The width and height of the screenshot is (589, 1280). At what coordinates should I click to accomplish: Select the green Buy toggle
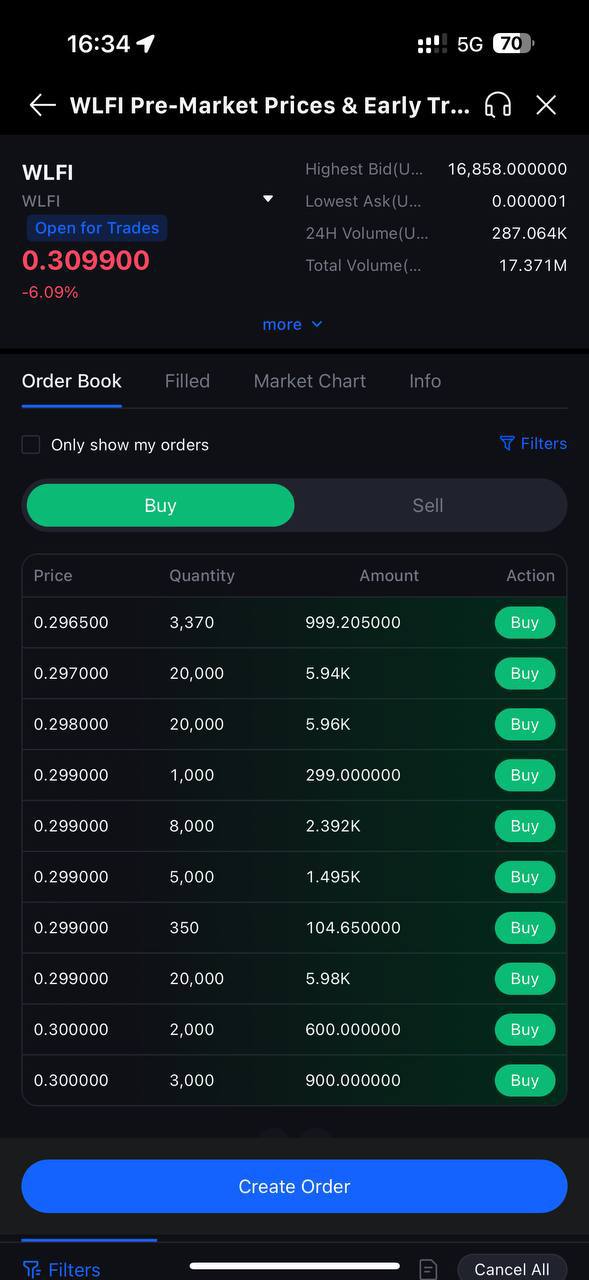tap(160, 505)
